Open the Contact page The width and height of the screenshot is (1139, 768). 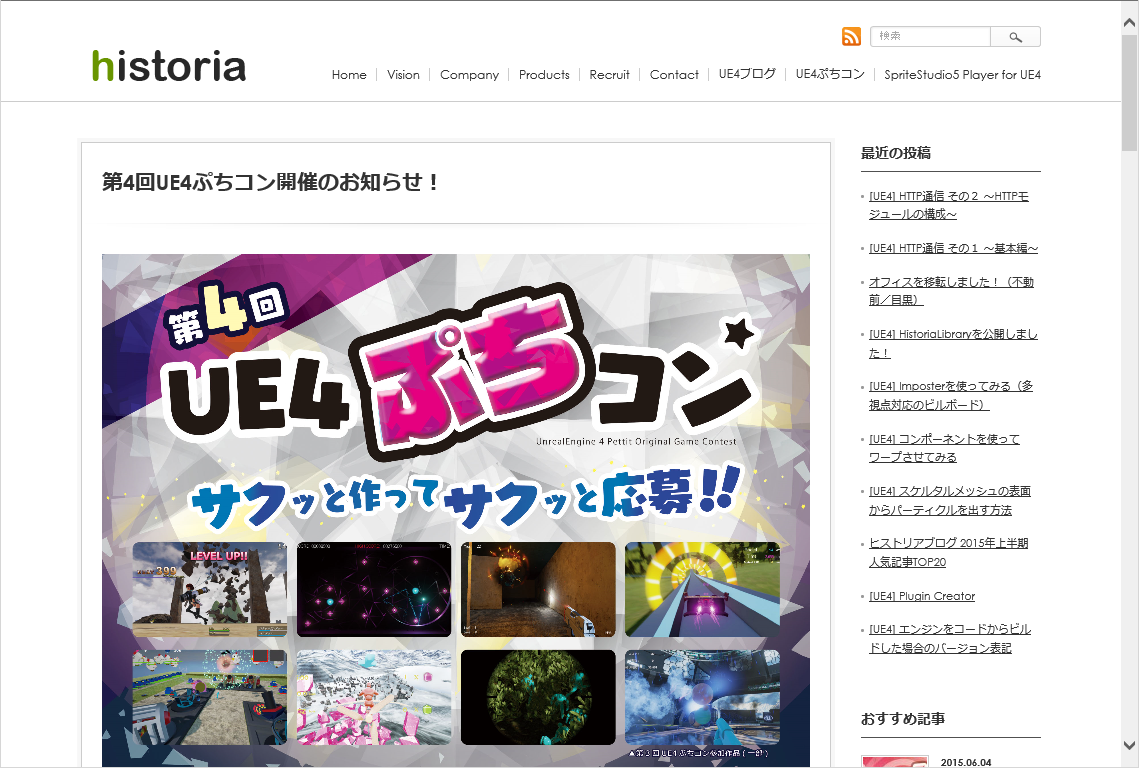coord(674,74)
